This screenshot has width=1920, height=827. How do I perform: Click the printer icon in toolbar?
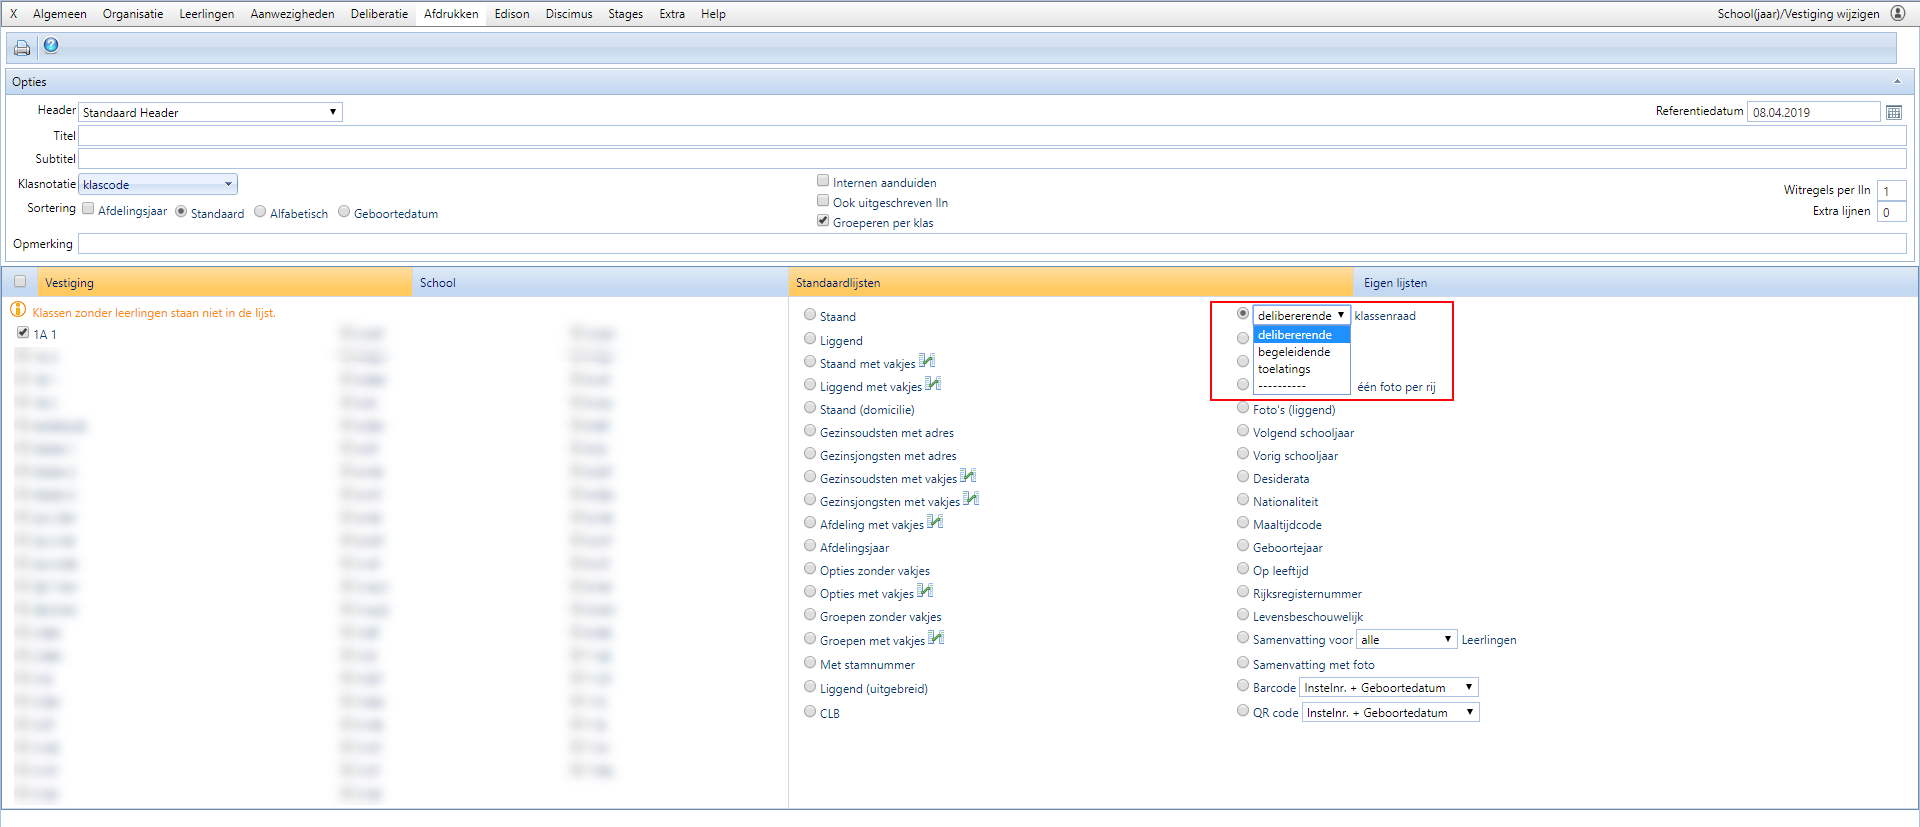21,47
